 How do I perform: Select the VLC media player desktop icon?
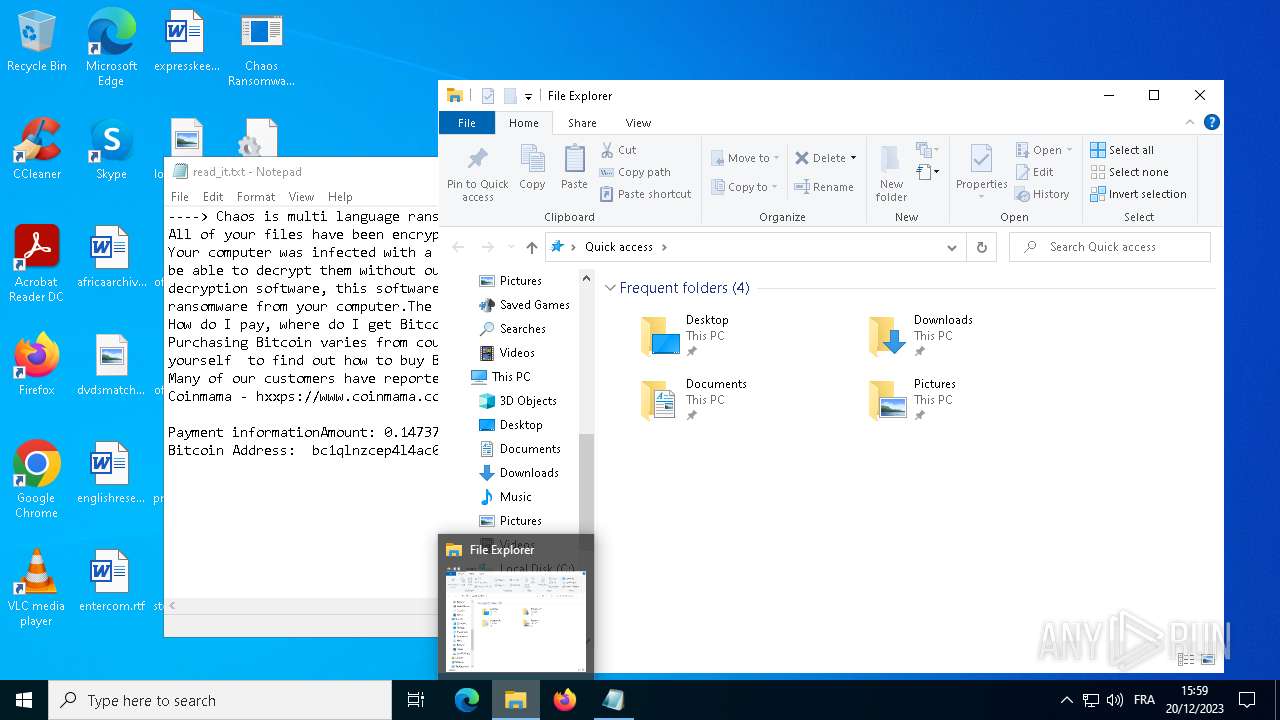[37, 588]
